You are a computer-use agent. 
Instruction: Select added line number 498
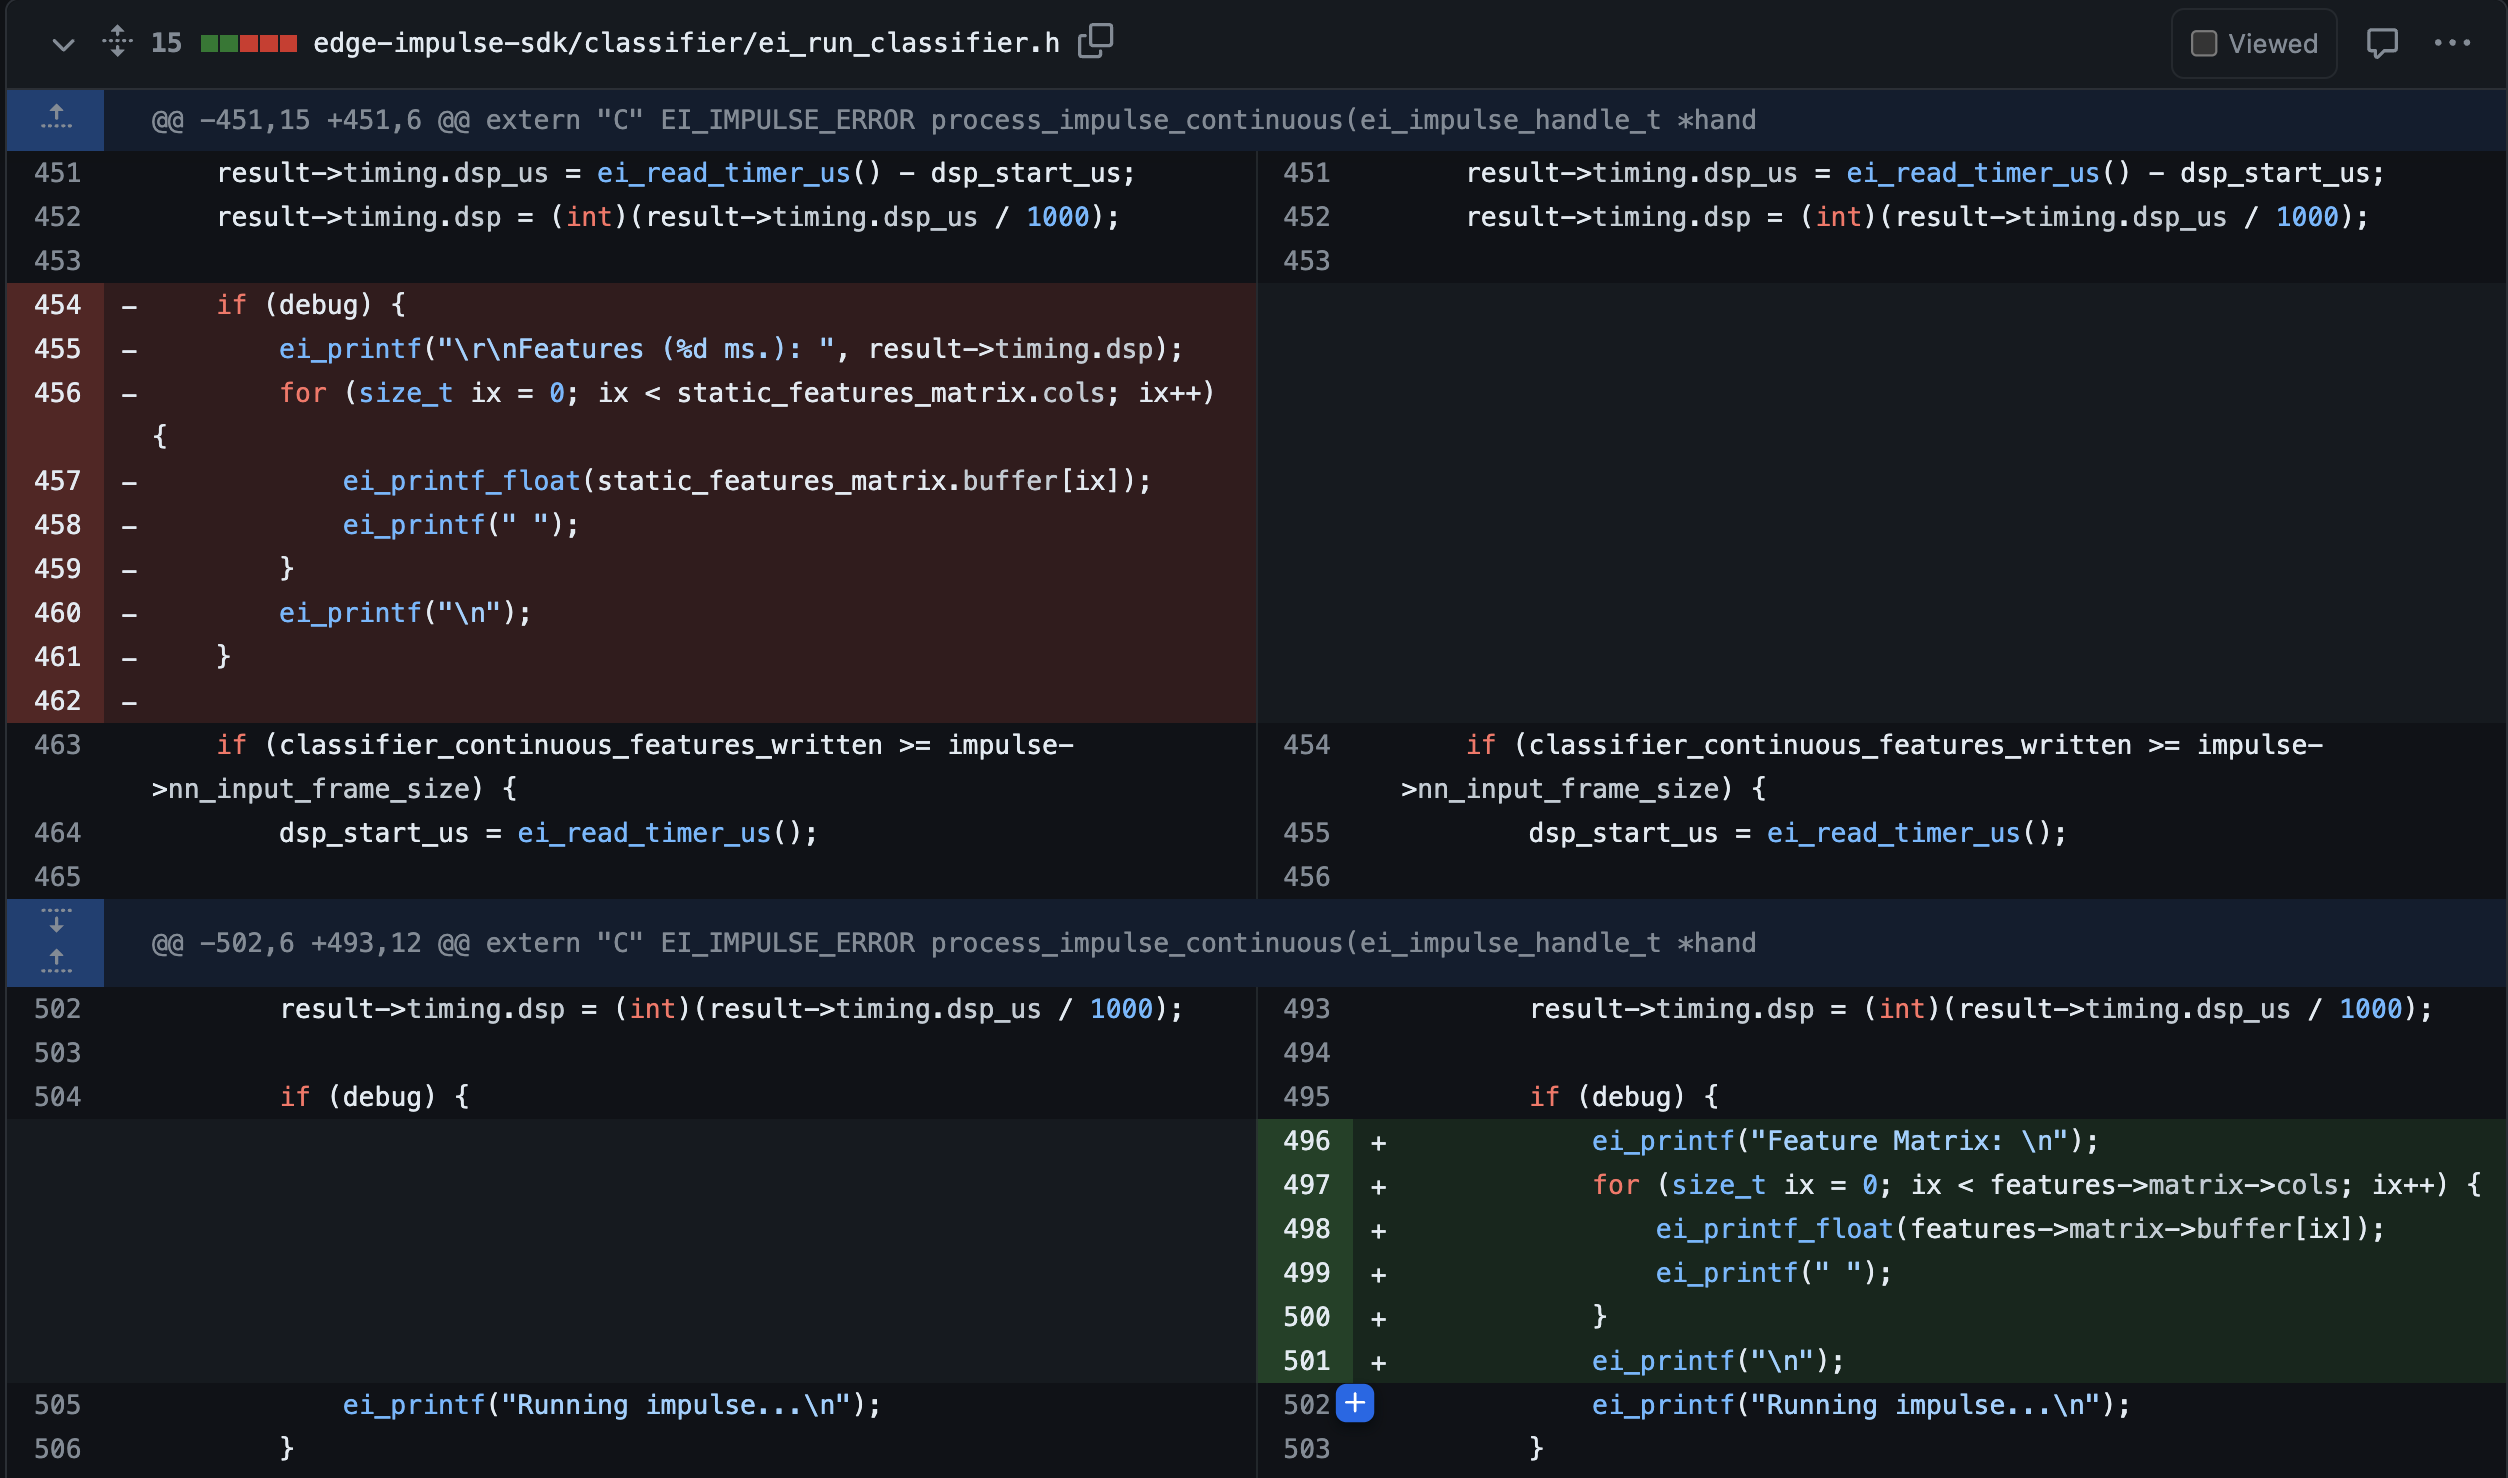[1306, 1229]
